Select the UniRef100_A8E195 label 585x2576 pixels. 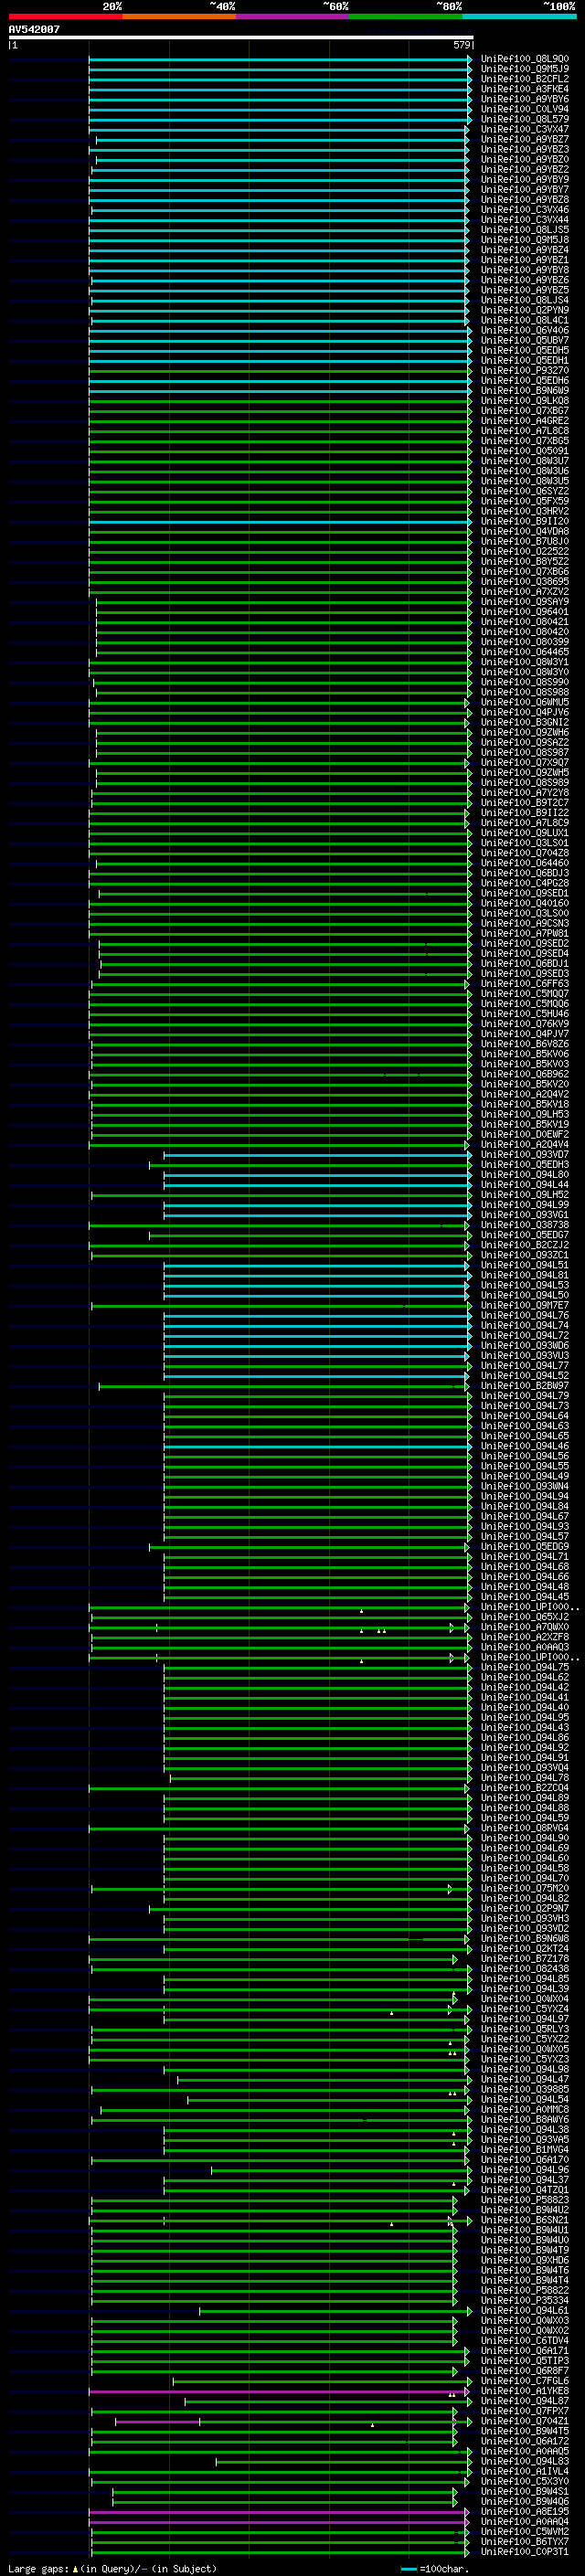525,2511
